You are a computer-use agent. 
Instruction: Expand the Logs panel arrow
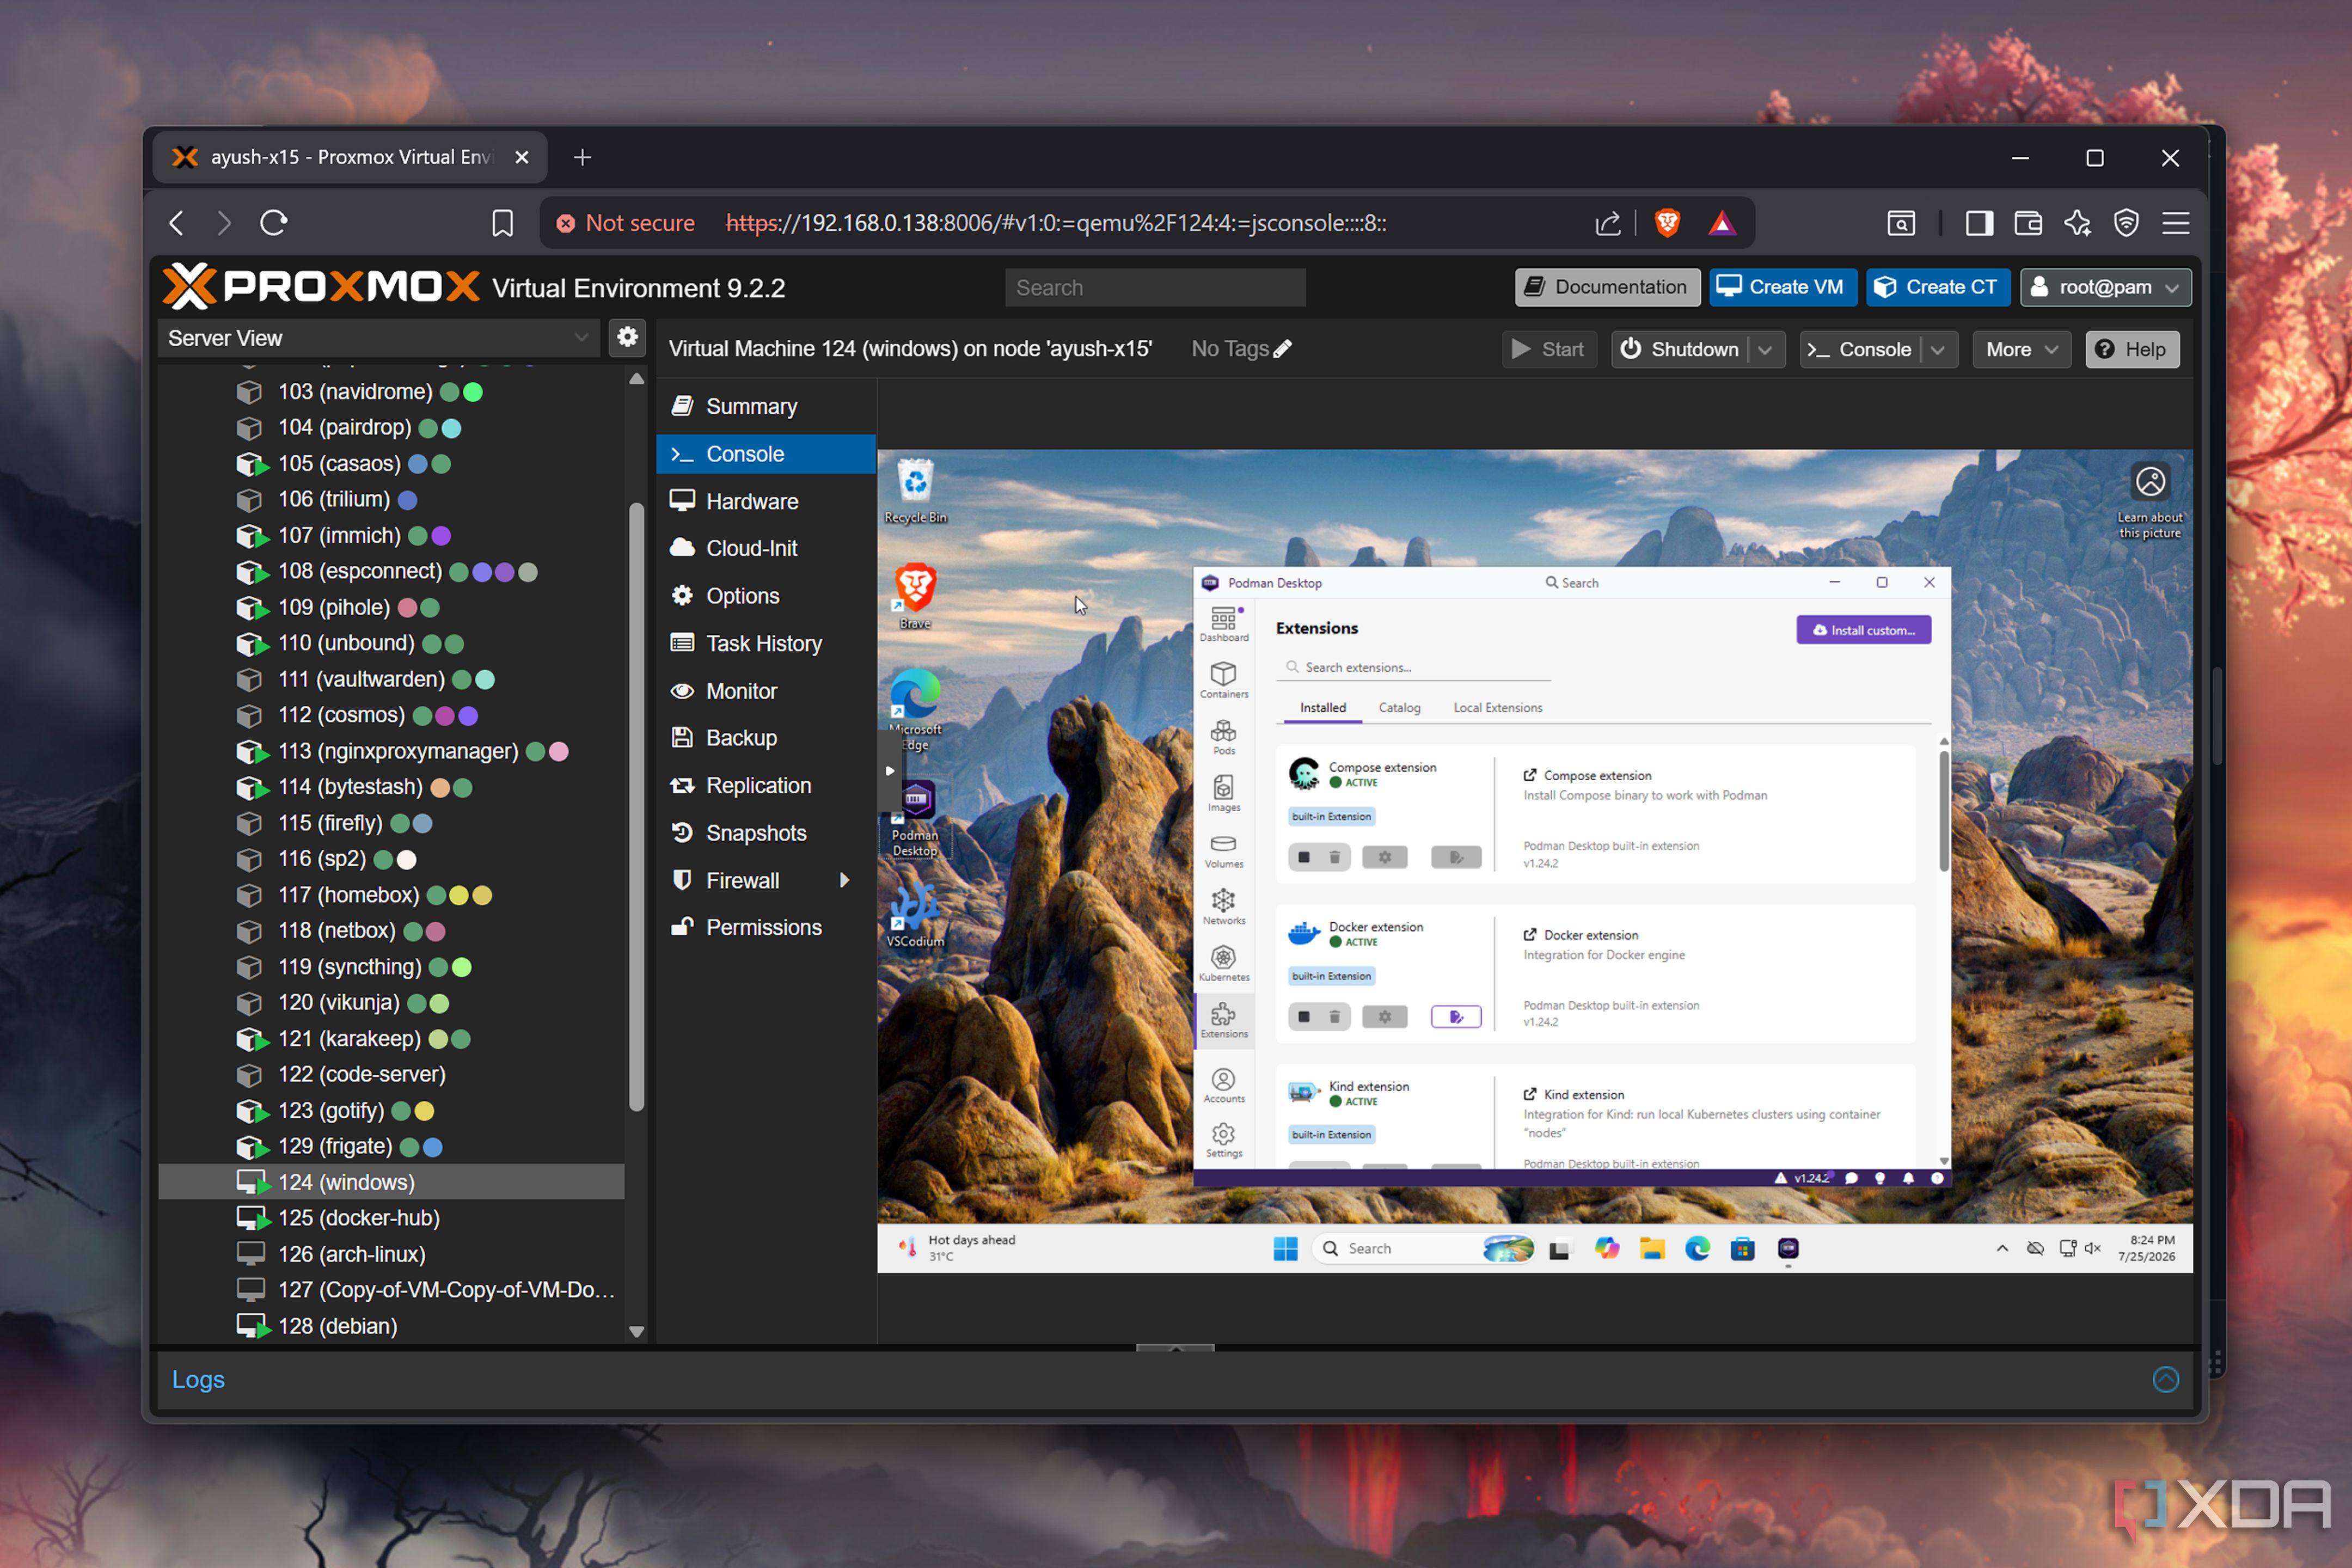pos(2165,1379)
